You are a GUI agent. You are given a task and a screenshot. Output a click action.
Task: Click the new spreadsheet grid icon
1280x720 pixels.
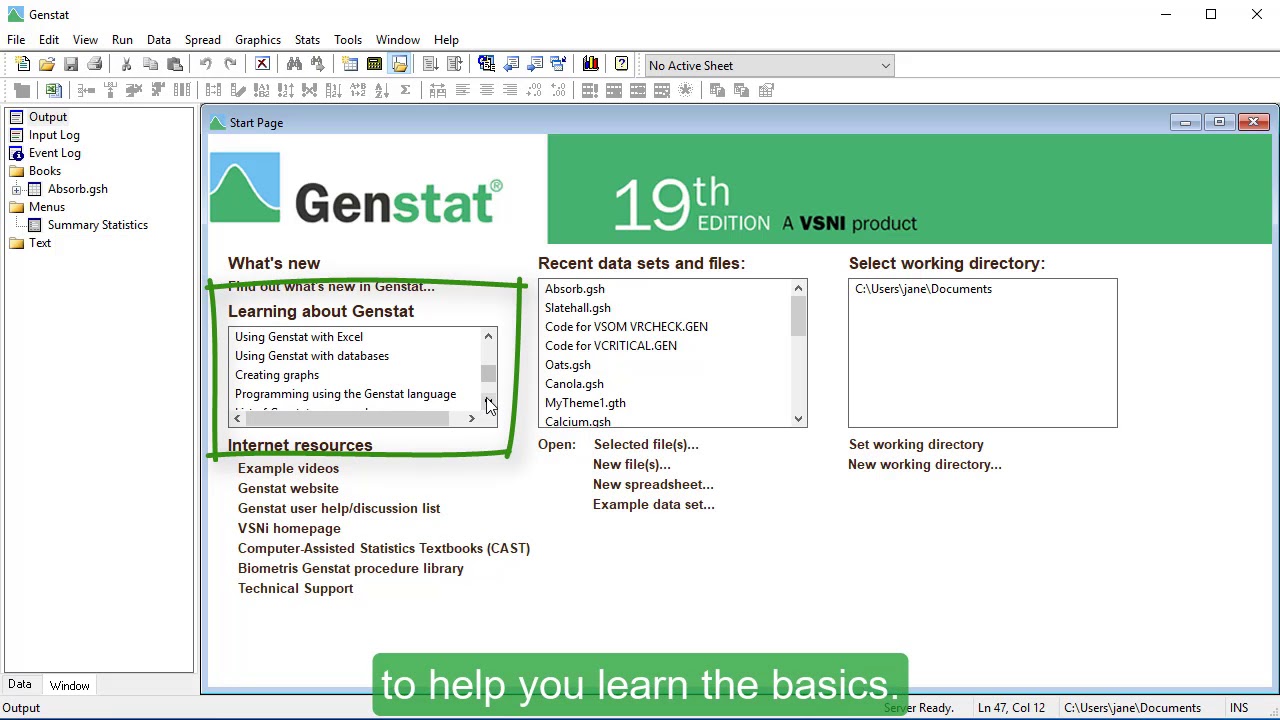(350, 65)
